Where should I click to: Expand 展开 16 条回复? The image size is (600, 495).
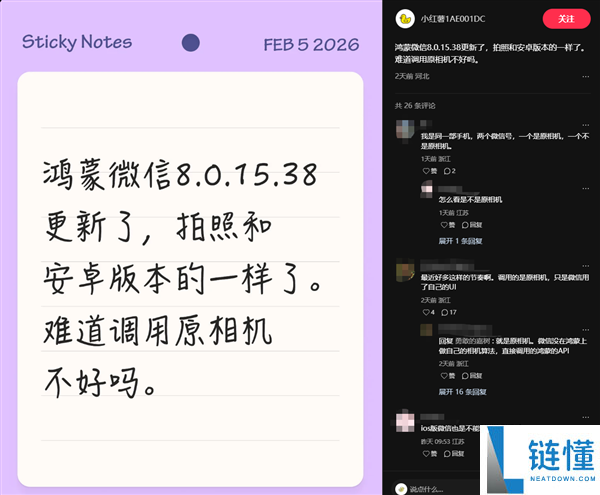click(x=462, y=392)
